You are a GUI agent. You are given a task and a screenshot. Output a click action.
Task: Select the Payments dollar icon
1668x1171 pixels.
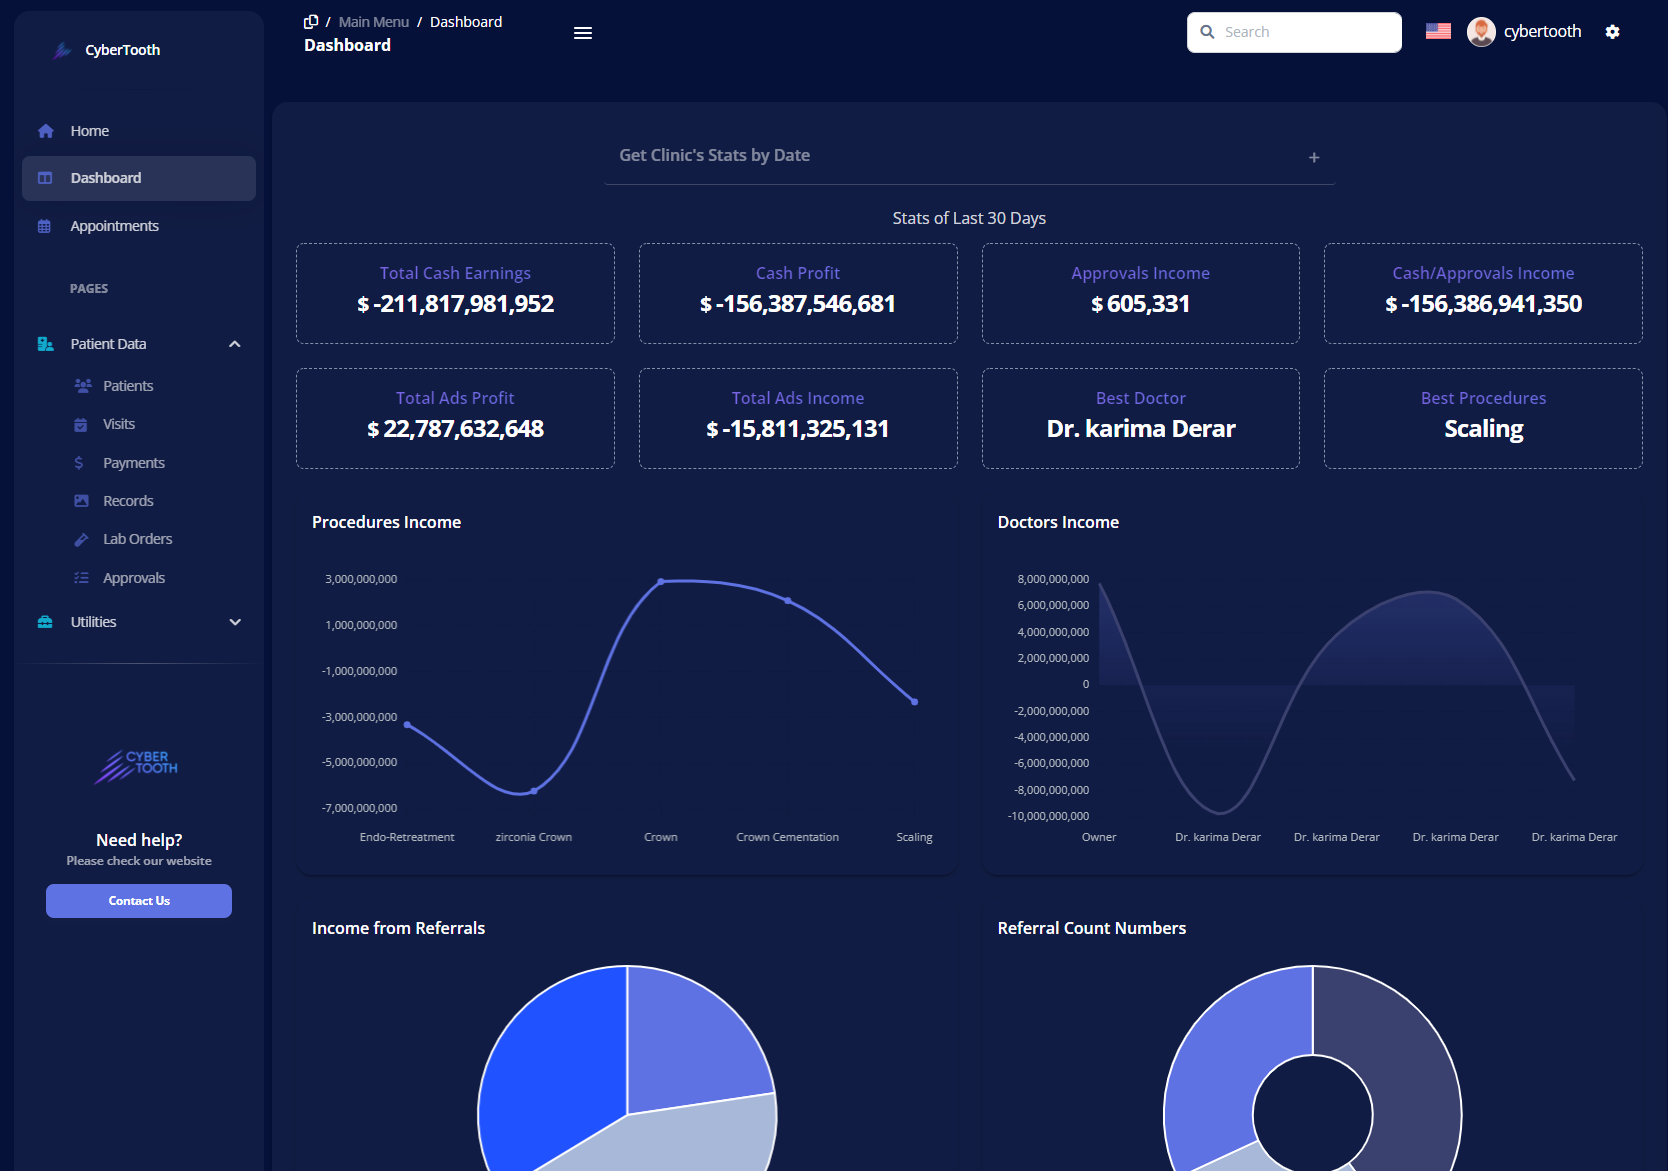tap(81, 462)
